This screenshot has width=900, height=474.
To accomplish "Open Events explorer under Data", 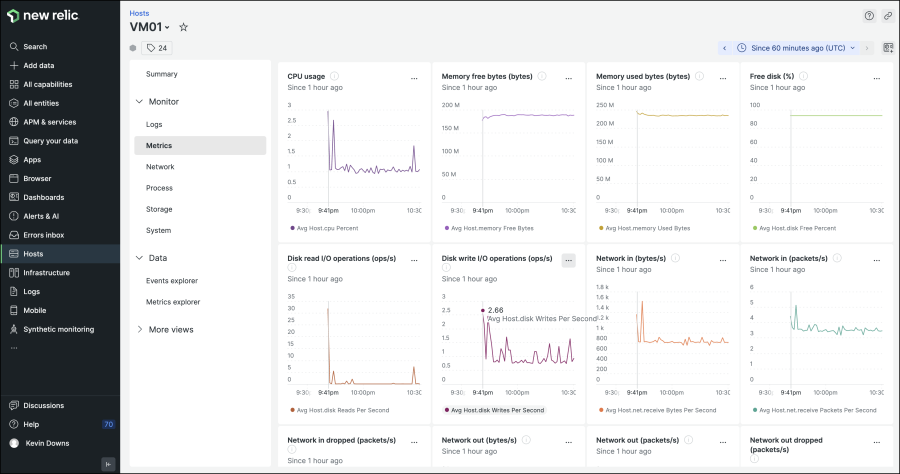I will click(x=172, y=281).
